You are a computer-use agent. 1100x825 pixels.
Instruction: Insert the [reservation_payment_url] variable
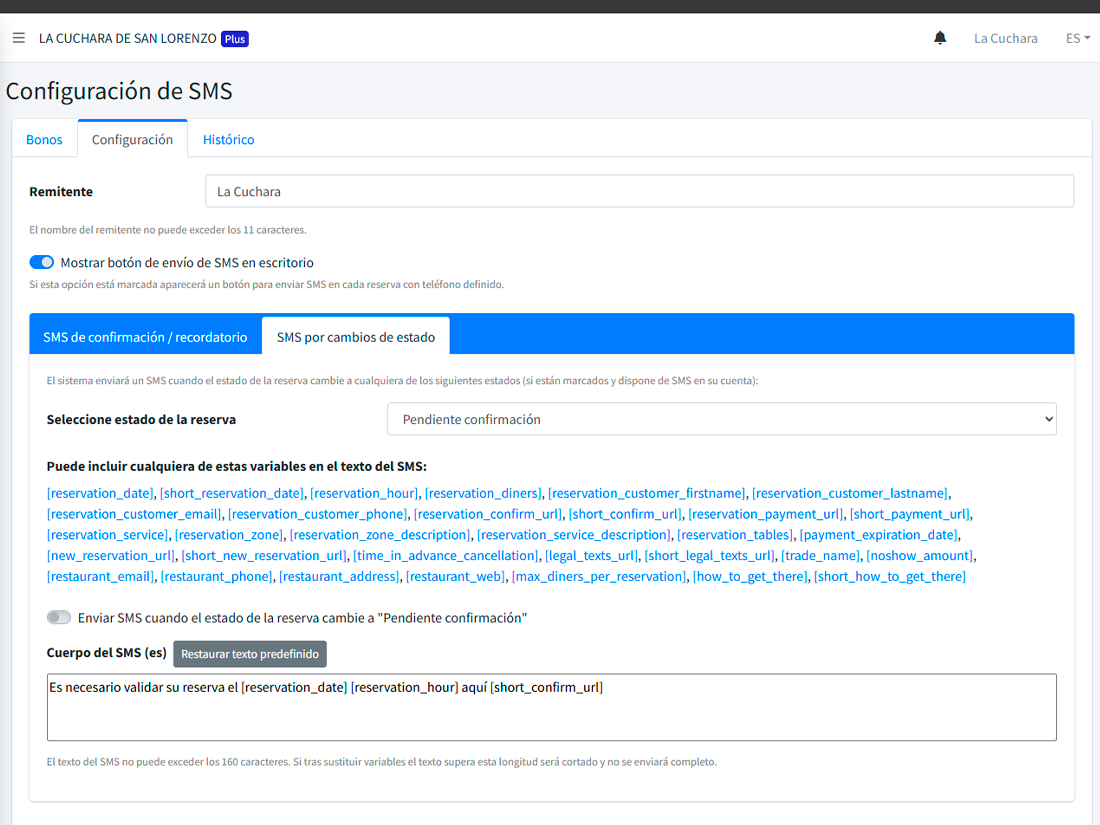[x=766, y=514]
